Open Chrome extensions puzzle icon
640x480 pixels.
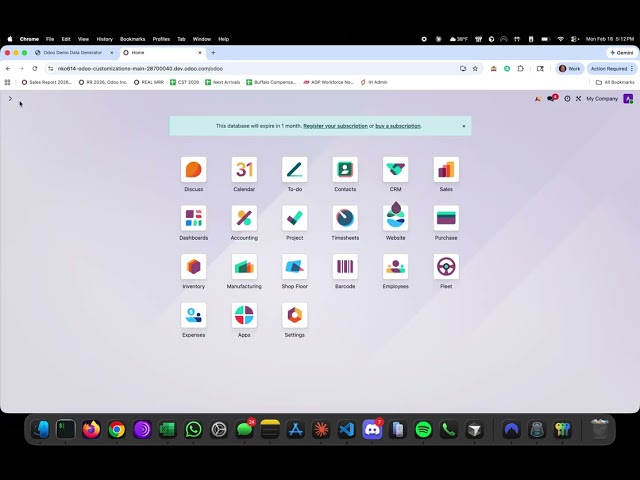[520, 69]
